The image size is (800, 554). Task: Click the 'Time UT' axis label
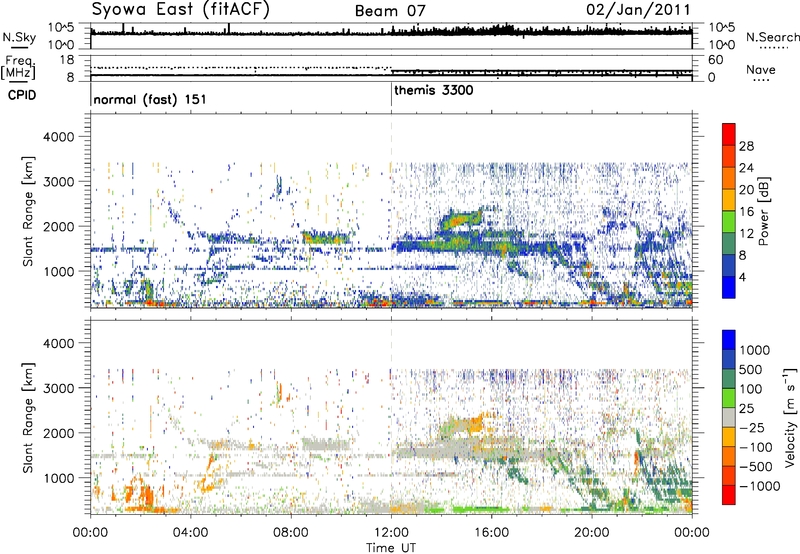[391, 547]
